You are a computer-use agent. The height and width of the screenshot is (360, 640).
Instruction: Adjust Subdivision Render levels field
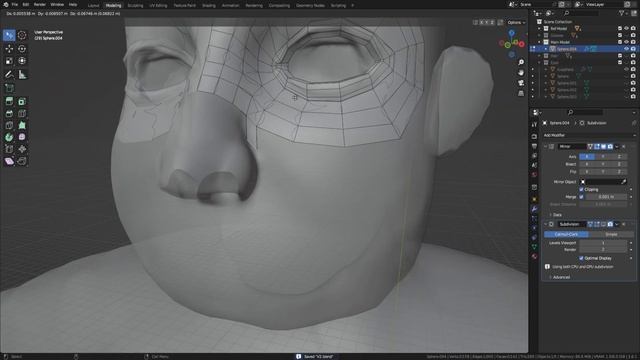pos(603,249)
